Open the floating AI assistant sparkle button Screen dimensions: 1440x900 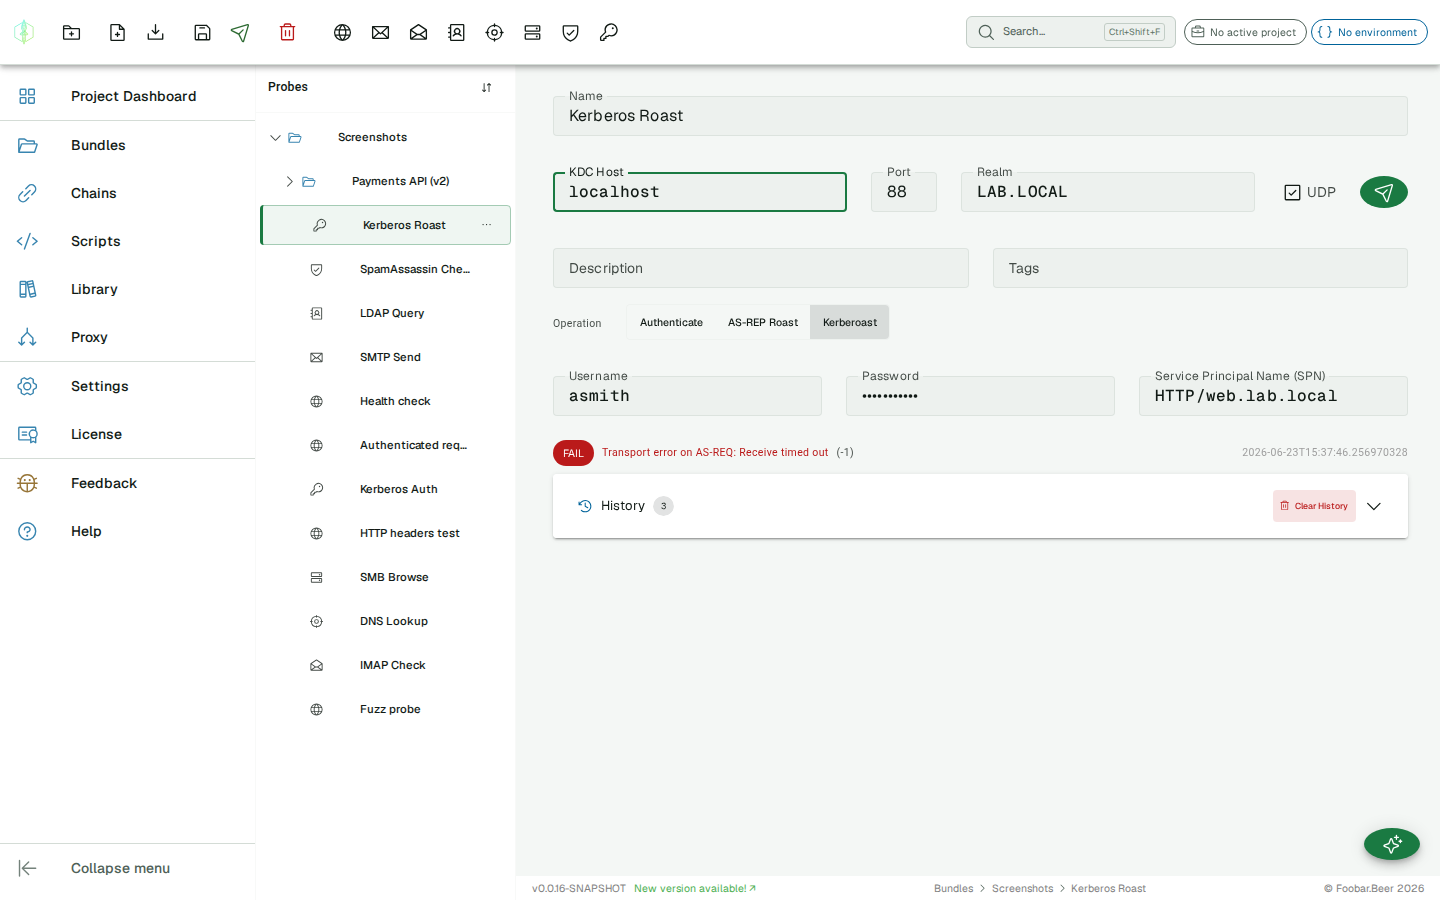[1391, 844]
